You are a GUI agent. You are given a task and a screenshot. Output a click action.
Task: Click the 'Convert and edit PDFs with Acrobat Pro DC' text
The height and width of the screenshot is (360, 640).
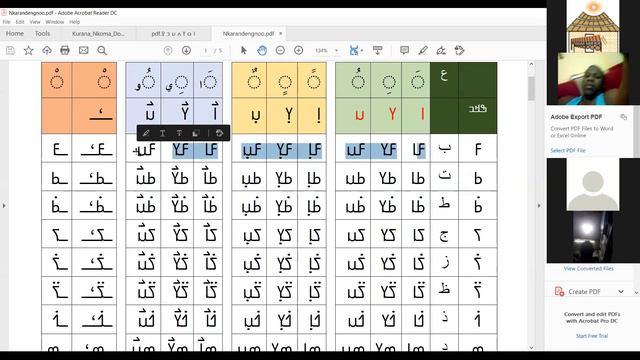click(592, 318)
